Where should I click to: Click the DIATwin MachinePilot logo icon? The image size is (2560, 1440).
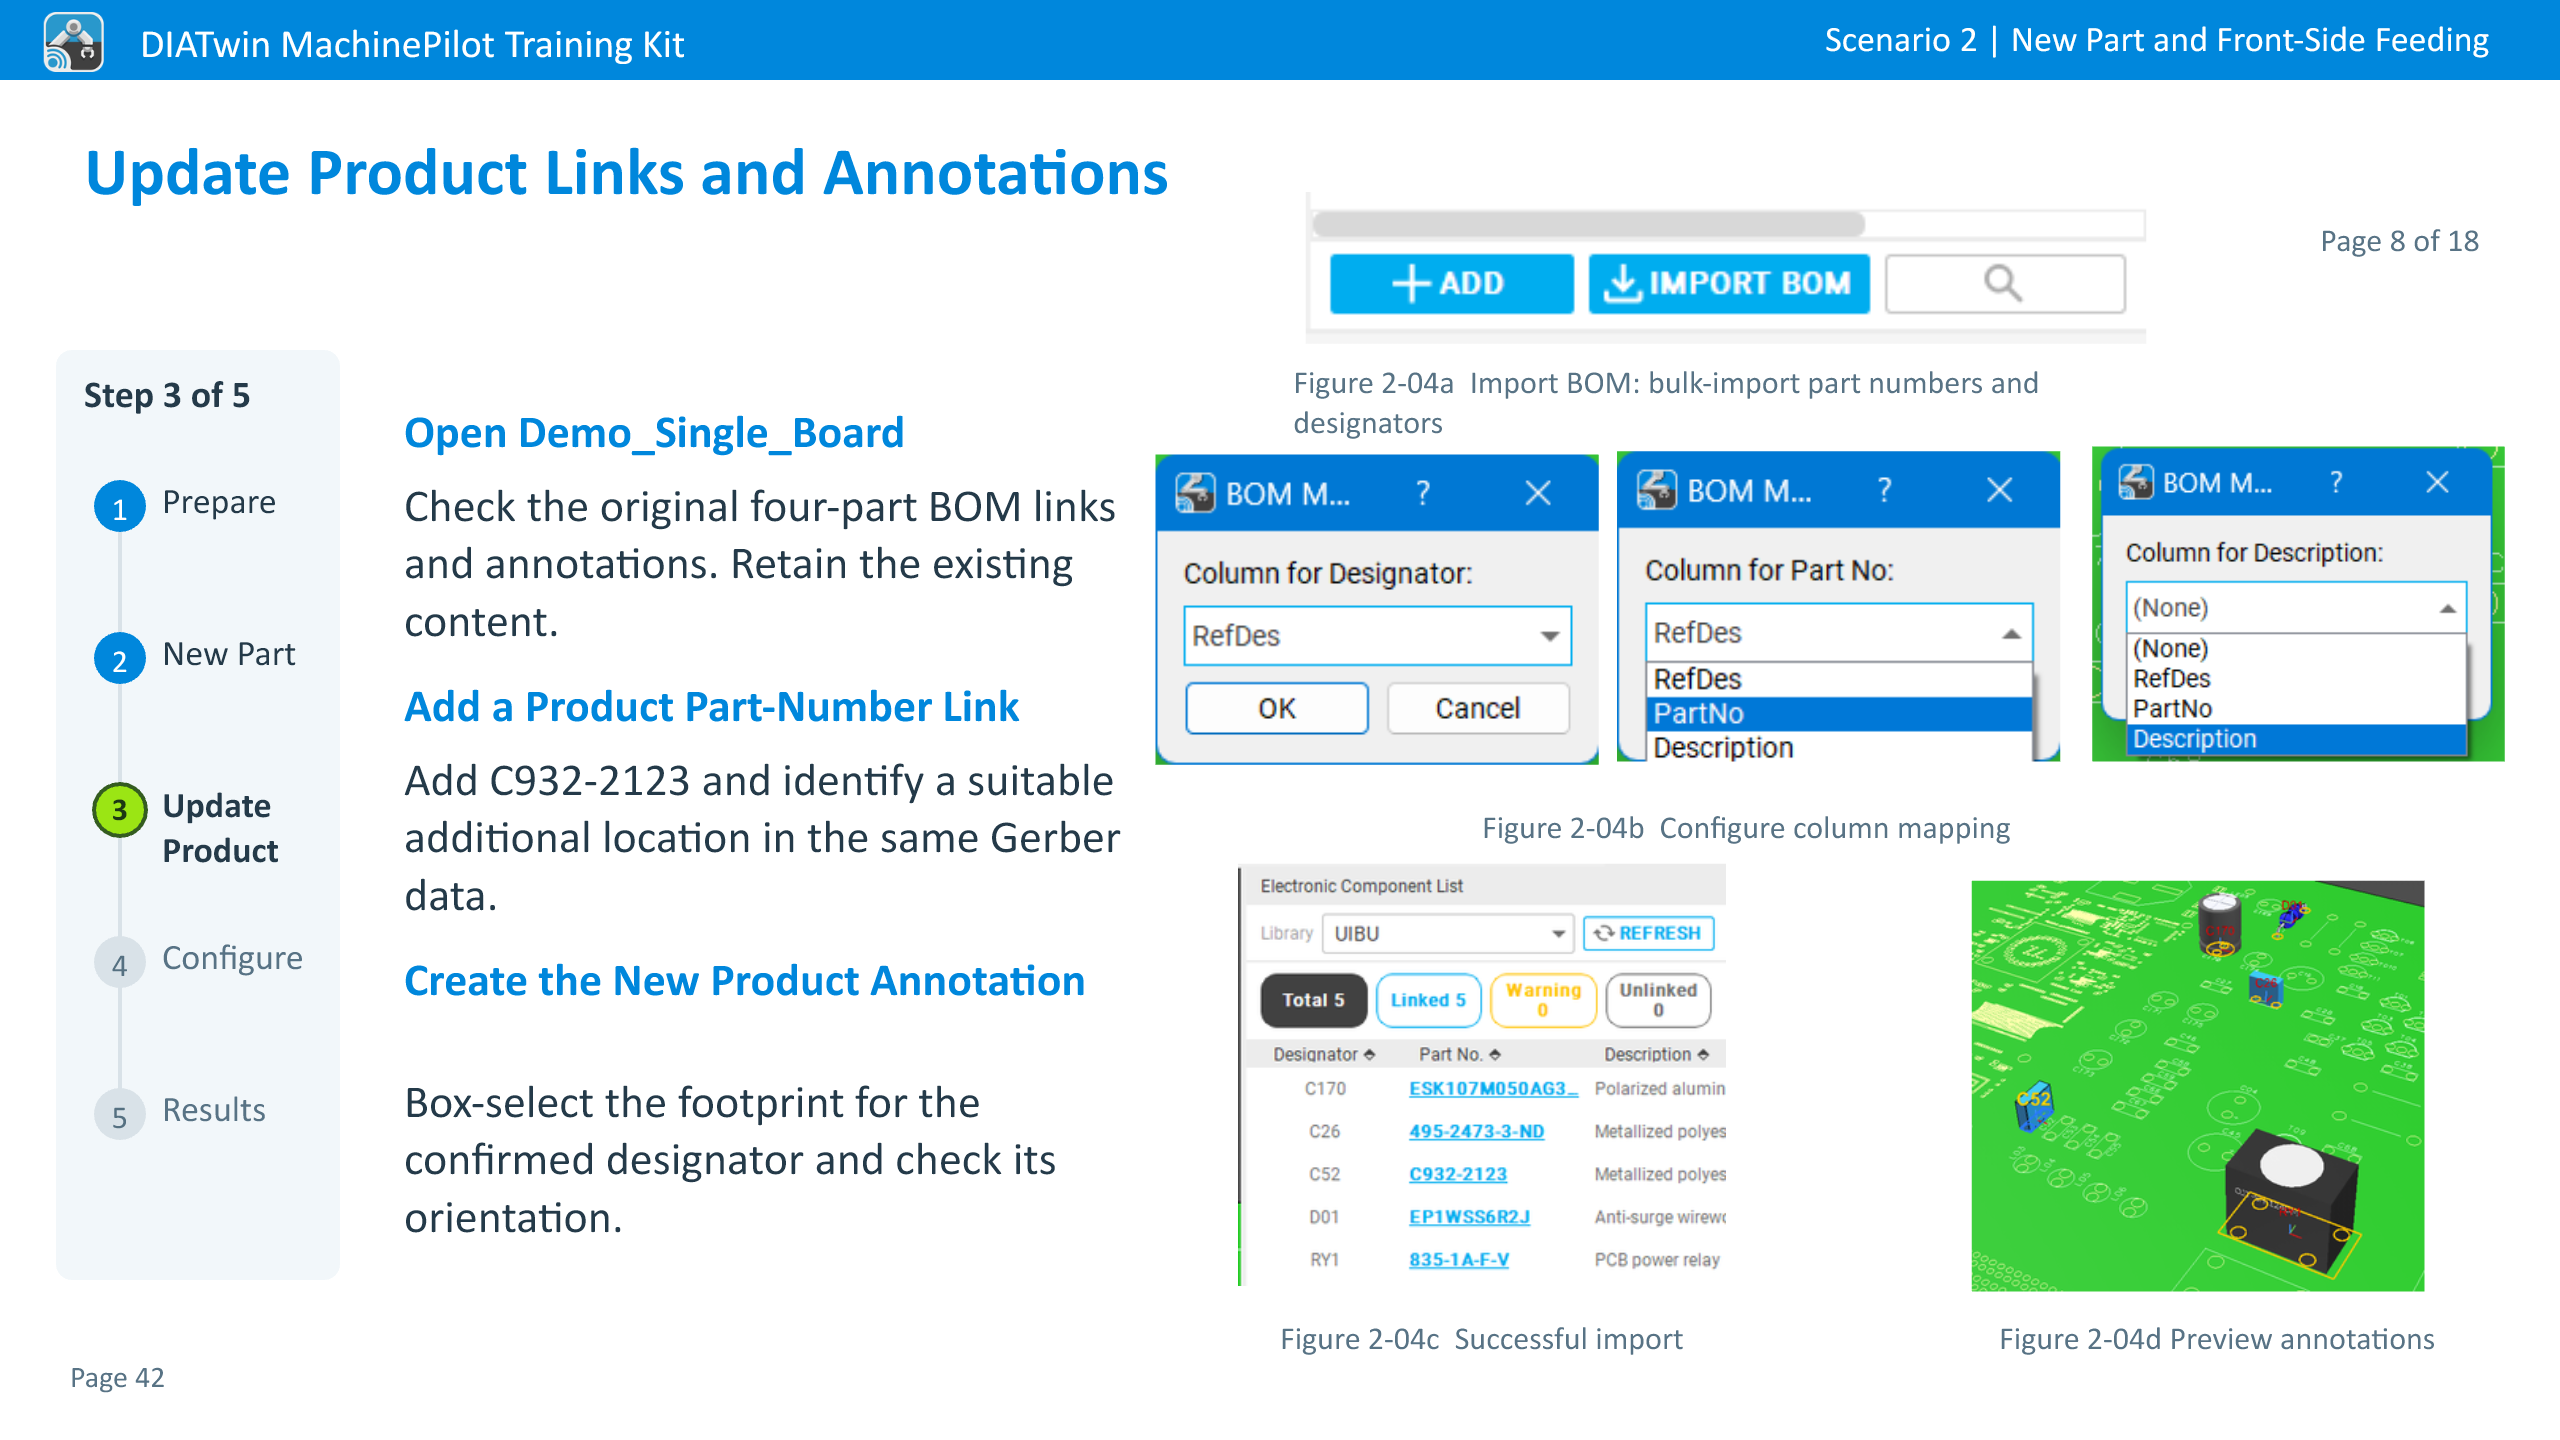73,42
